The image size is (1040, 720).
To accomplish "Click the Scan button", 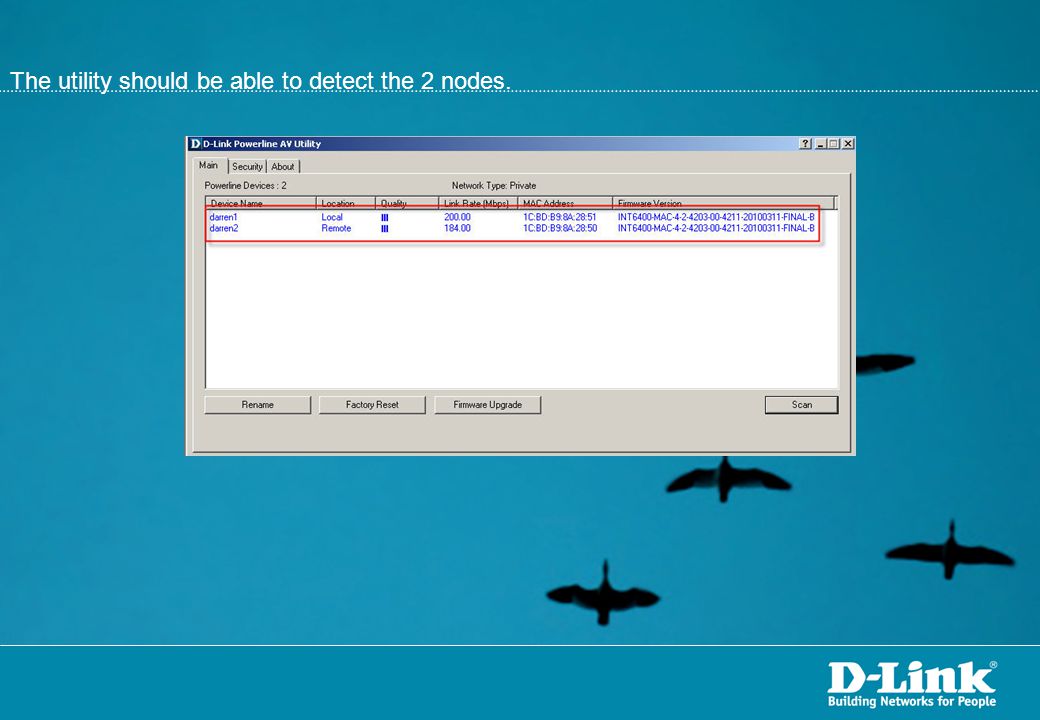I will tap(801, 404).
